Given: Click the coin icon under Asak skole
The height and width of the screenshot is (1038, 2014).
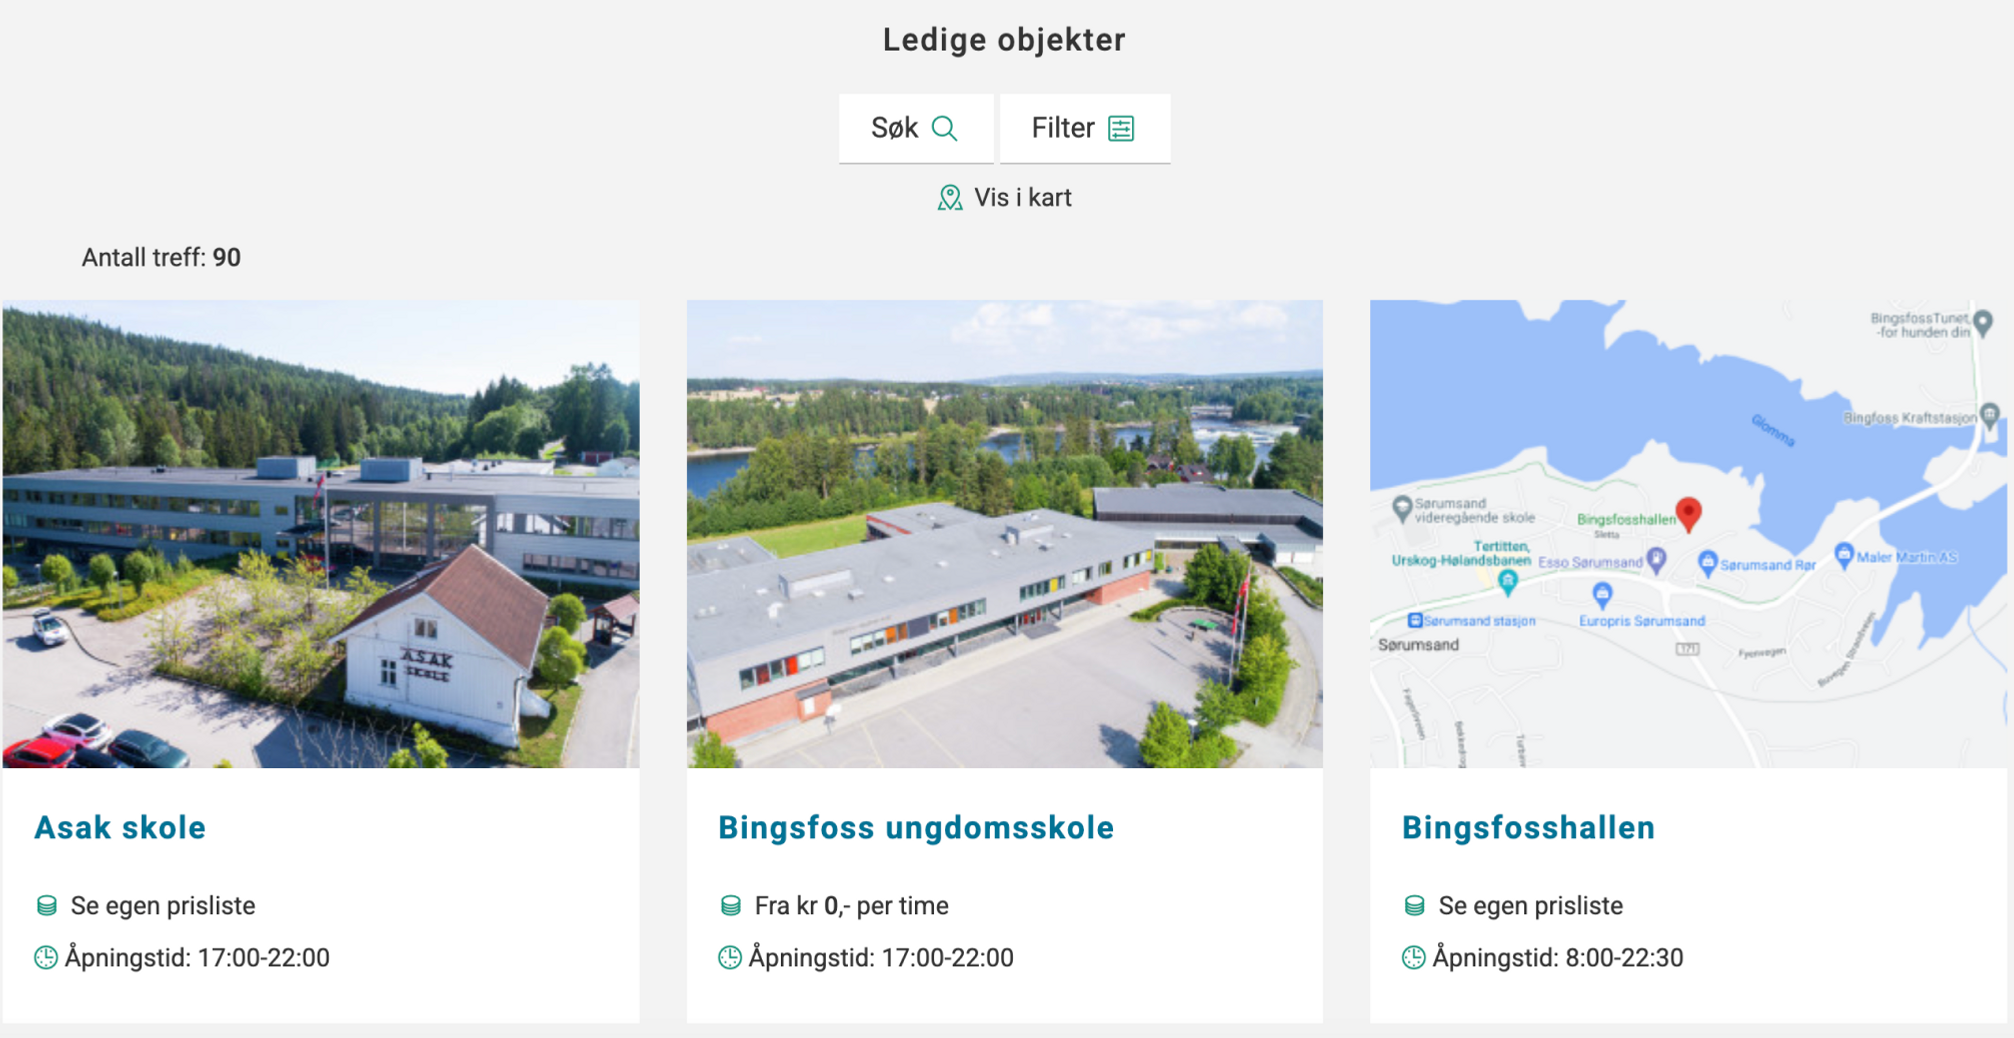Looking at the screenshot, I should pos(47,906).
